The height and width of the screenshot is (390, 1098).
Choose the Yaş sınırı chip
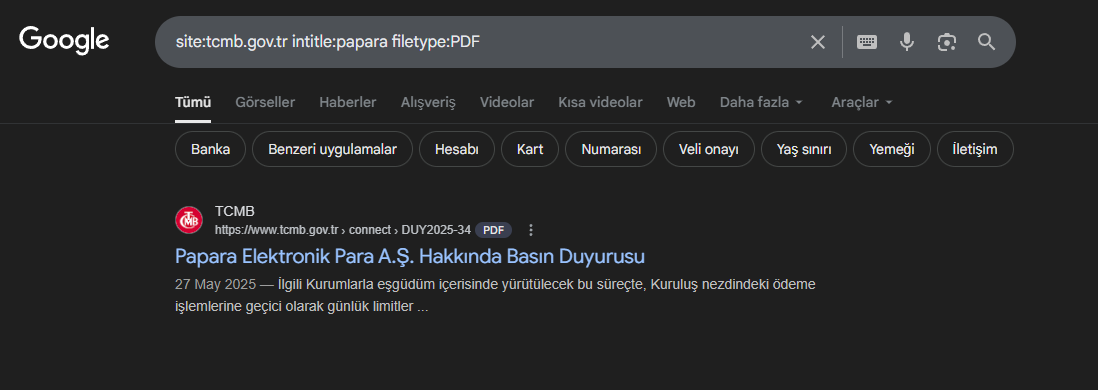pyautogui.click(x=804, y=149)
